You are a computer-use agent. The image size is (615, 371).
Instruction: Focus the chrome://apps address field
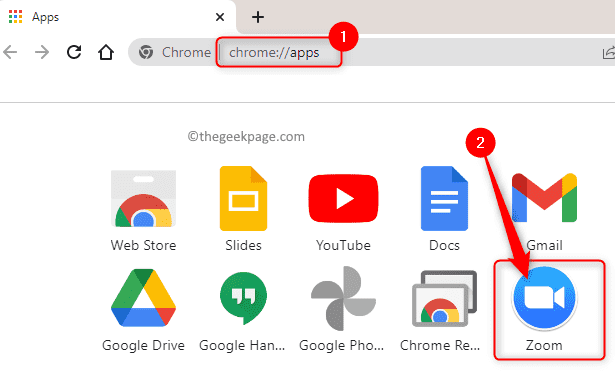coord(274,52)
